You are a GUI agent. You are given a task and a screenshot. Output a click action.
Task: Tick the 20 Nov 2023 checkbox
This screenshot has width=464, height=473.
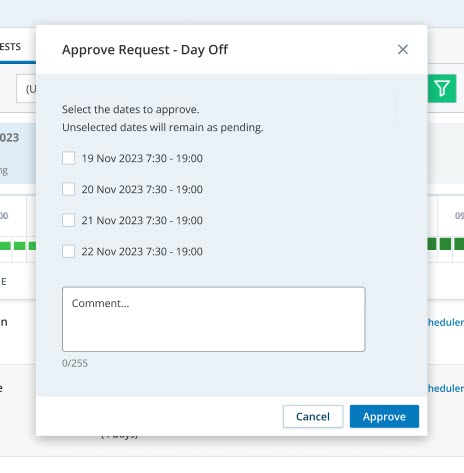click(x=68, y=189)
